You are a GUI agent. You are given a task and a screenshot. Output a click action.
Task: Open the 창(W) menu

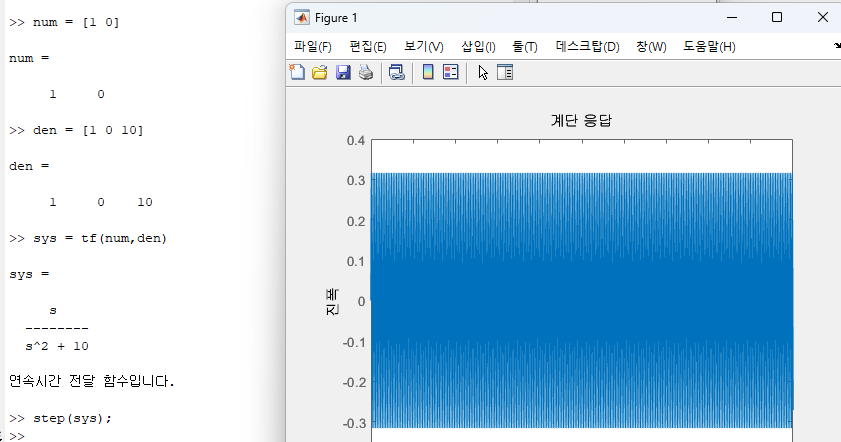[651, 47]
